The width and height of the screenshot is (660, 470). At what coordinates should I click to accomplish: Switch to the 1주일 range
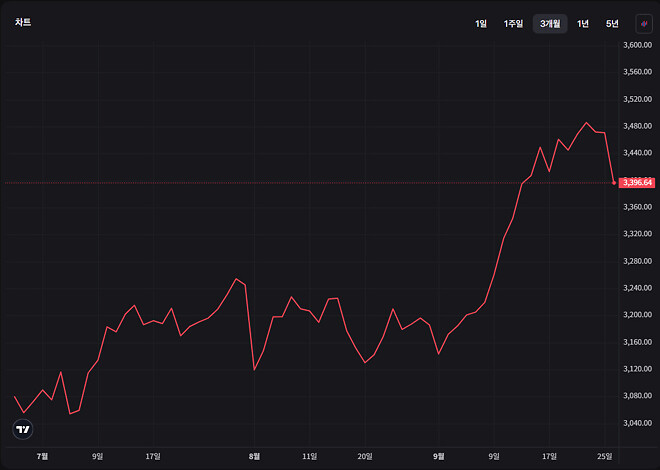tap(513, 24)
